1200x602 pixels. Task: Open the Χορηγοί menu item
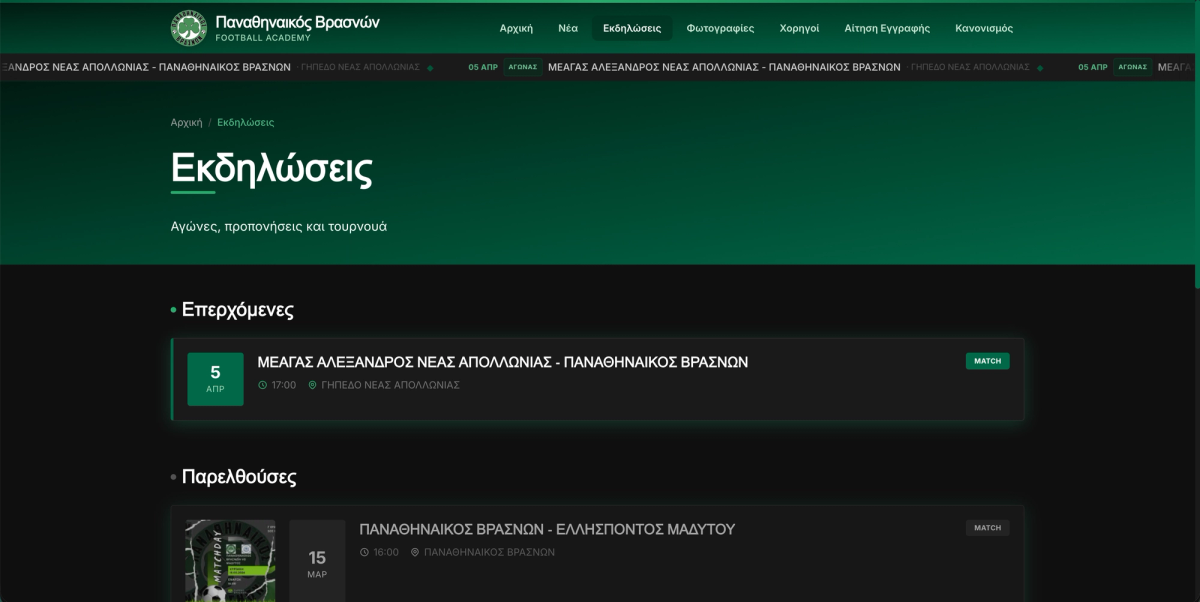click(x=799, y=28)
